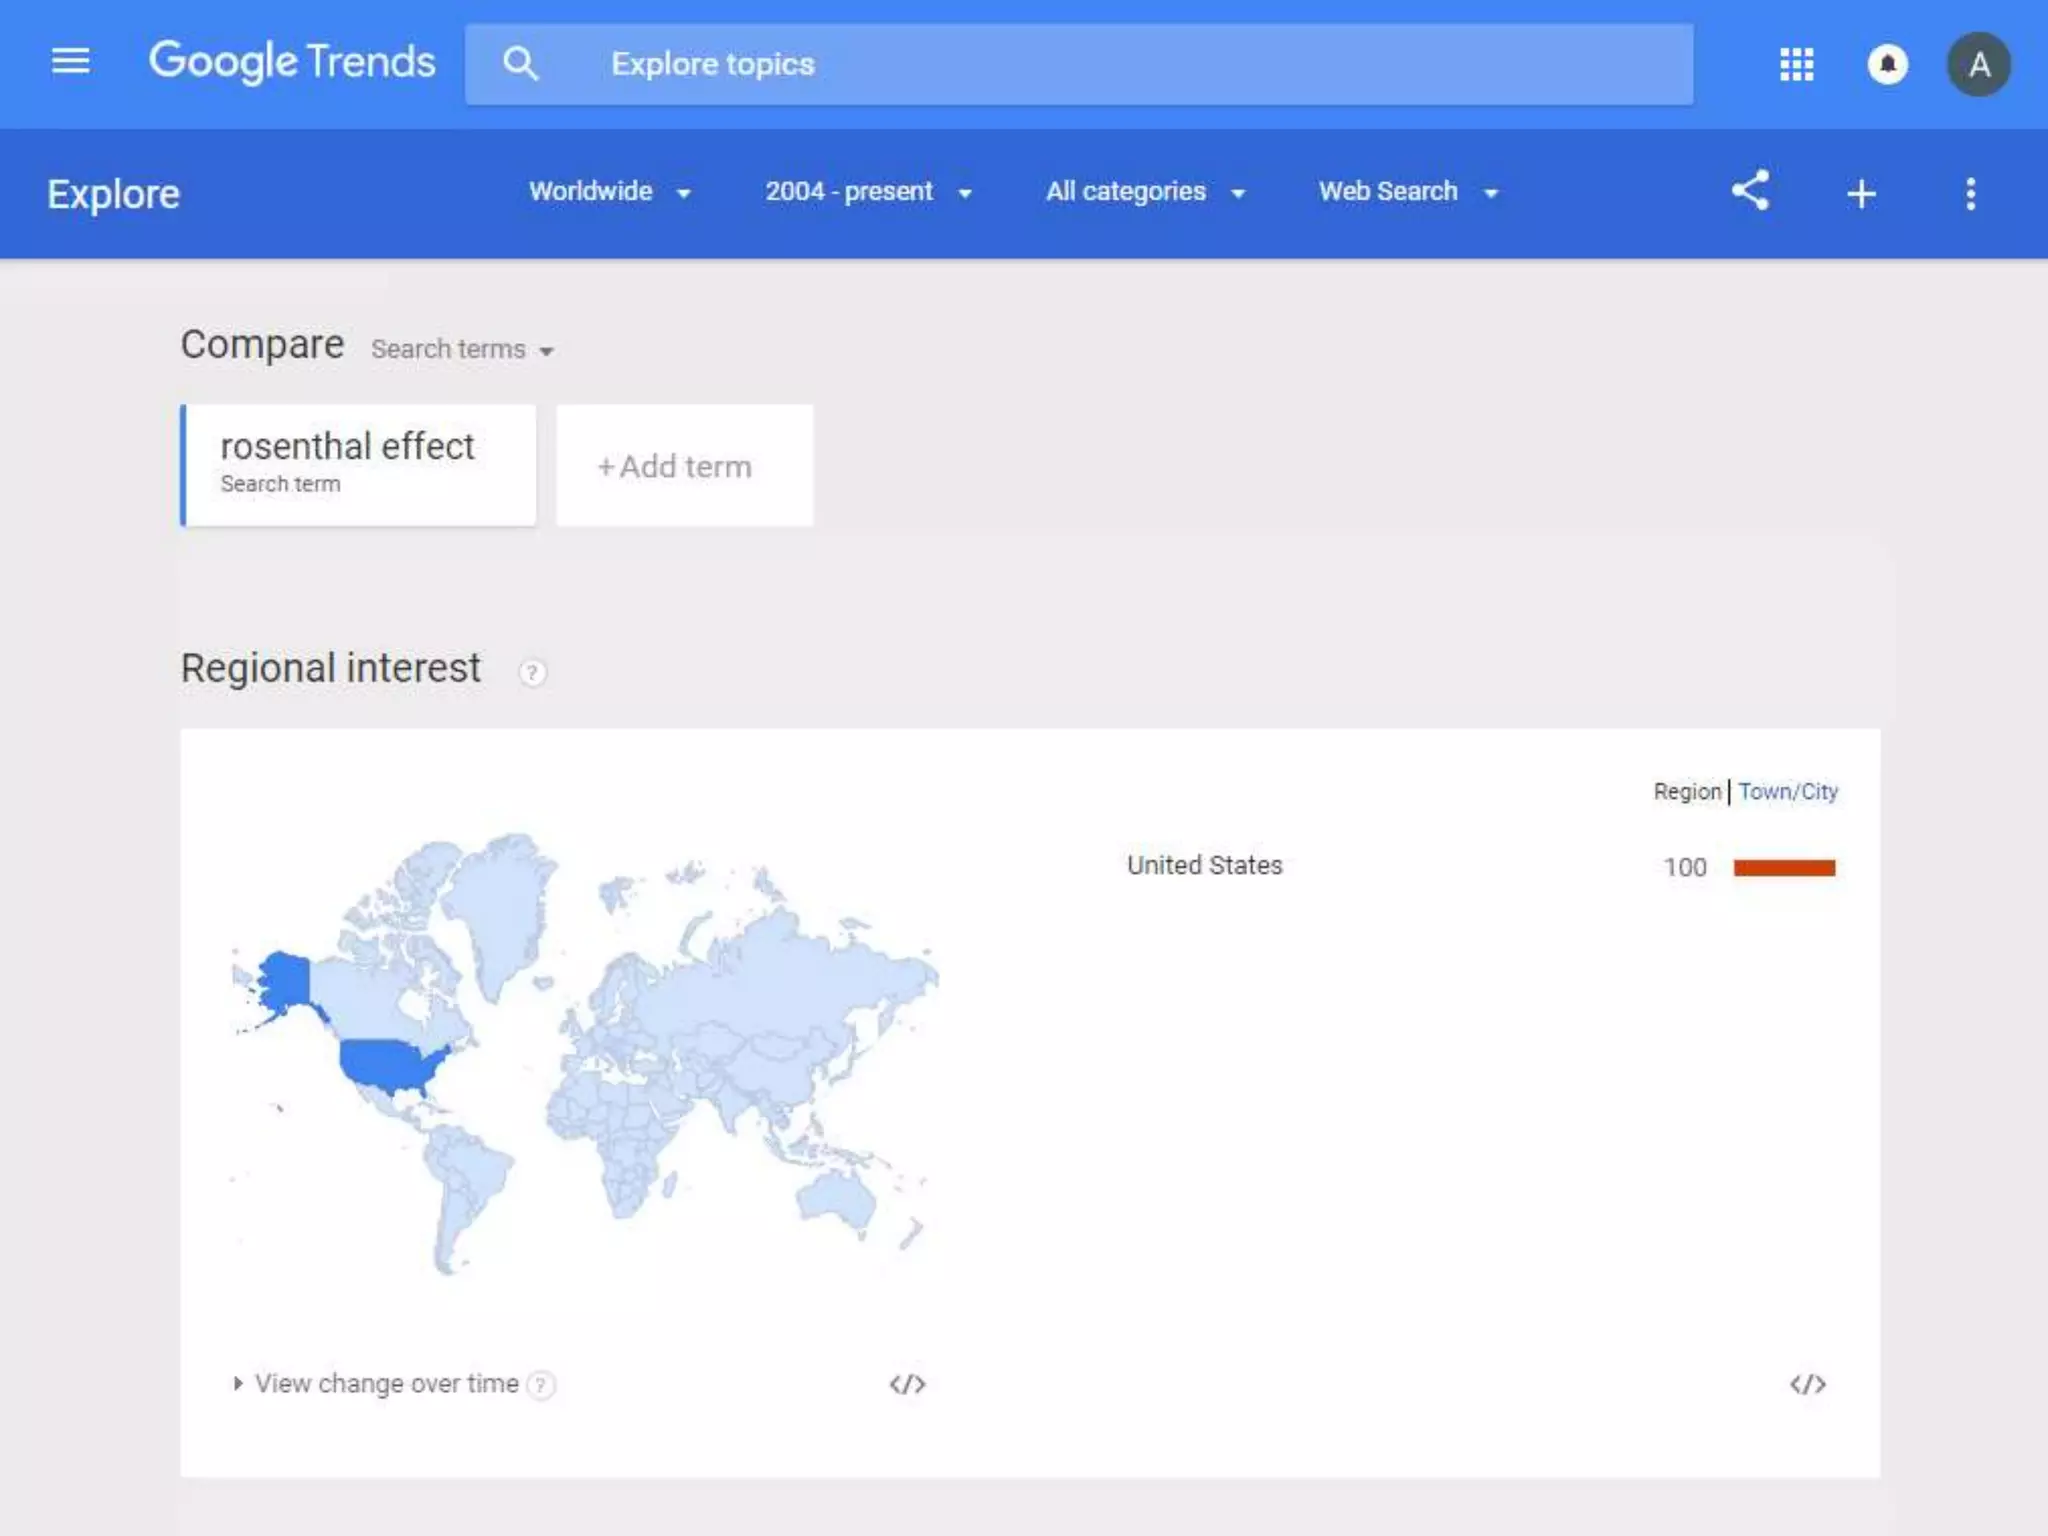Open the notifications bell
The width and height of the screenshot is (2048, 1536).
click(x=1887, y=65)
